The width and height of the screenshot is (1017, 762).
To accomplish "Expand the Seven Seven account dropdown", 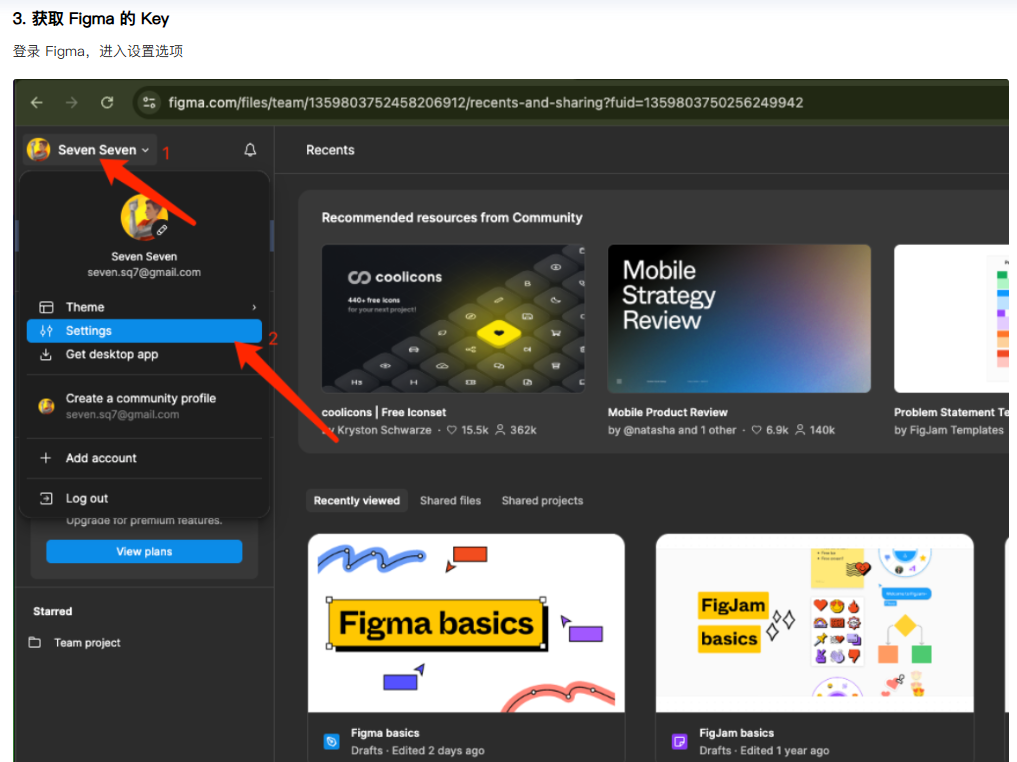I will (x=90, y=150).
